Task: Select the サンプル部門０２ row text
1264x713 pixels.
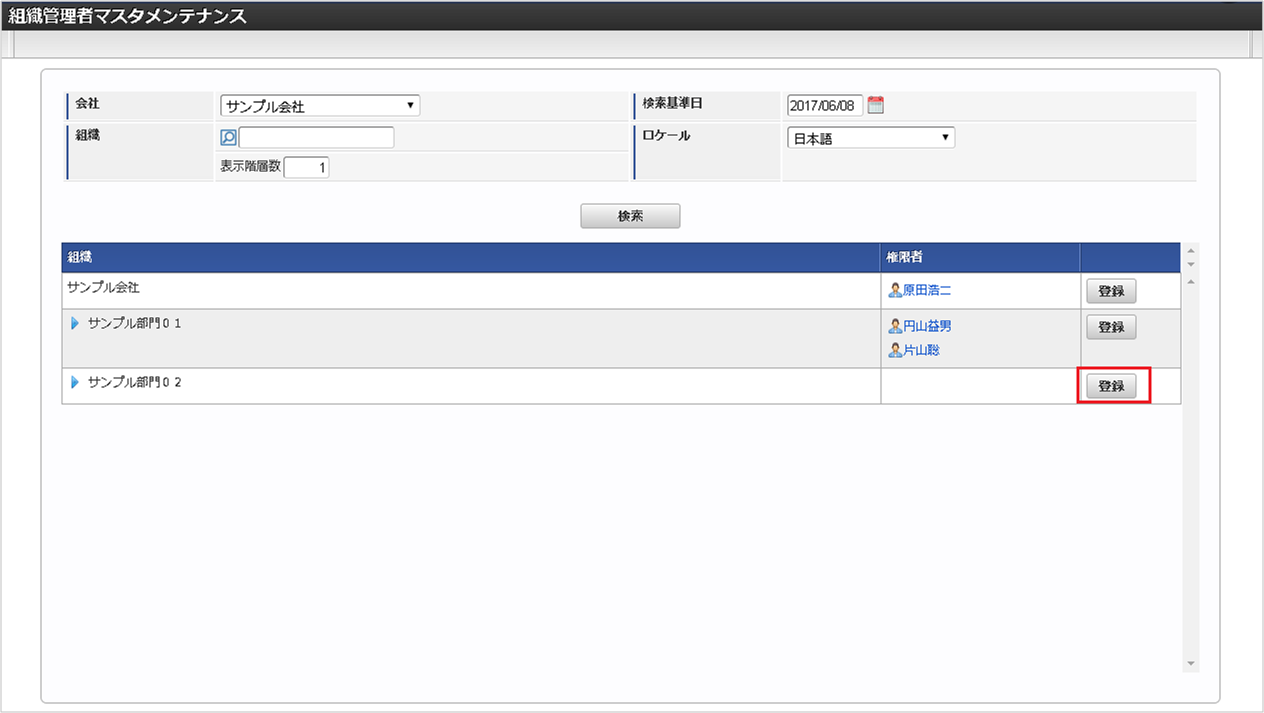Action: pos(135,383)
